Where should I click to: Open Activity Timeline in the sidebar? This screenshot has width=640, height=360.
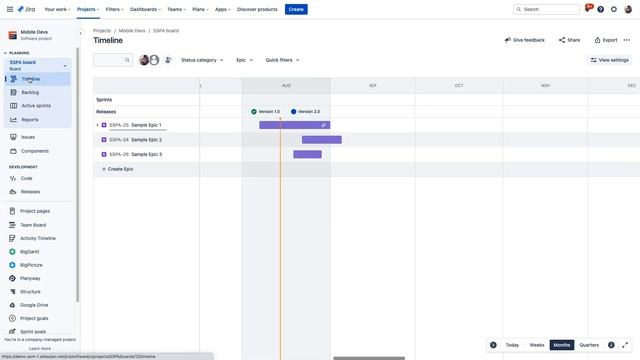pyautogui.click(x=38, y=238)
